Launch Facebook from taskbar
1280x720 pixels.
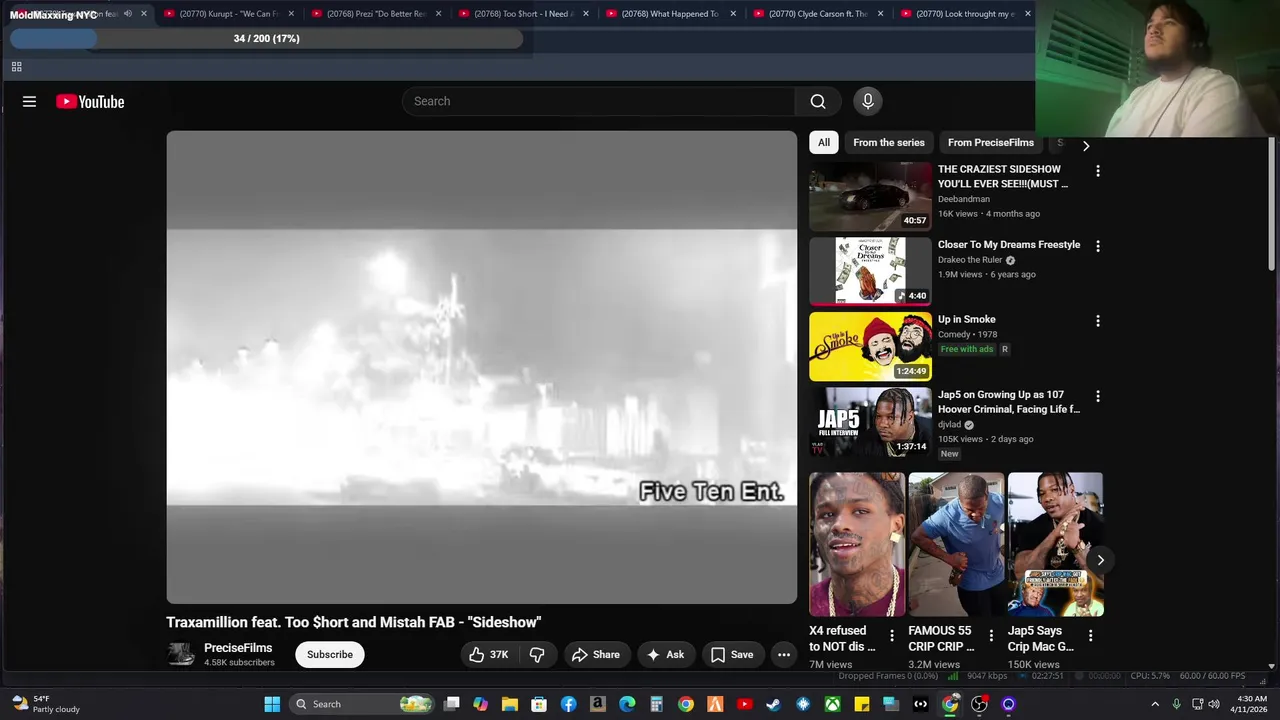[x=568, y=704]
